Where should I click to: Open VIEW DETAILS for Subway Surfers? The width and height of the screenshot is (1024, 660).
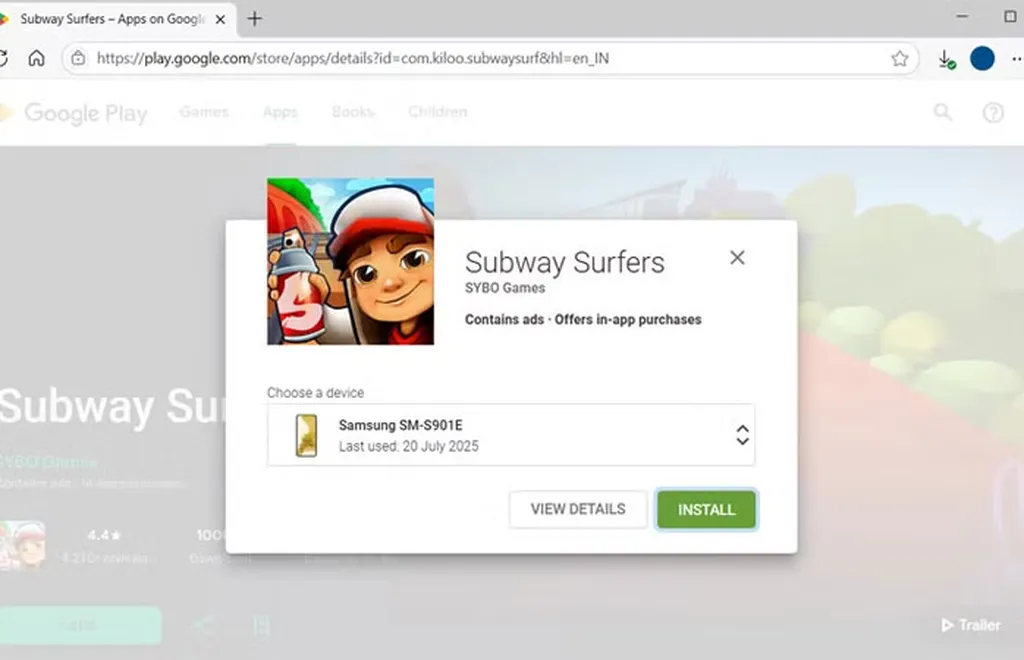click(x=578, y=509)
